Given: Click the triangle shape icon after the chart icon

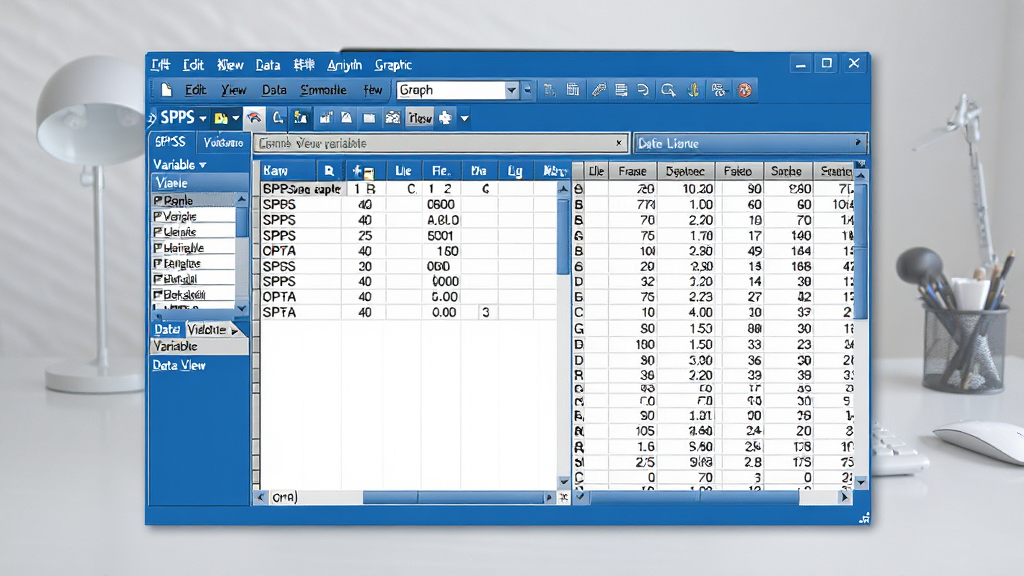Looking at the screenshot, I should pos(347,118).
